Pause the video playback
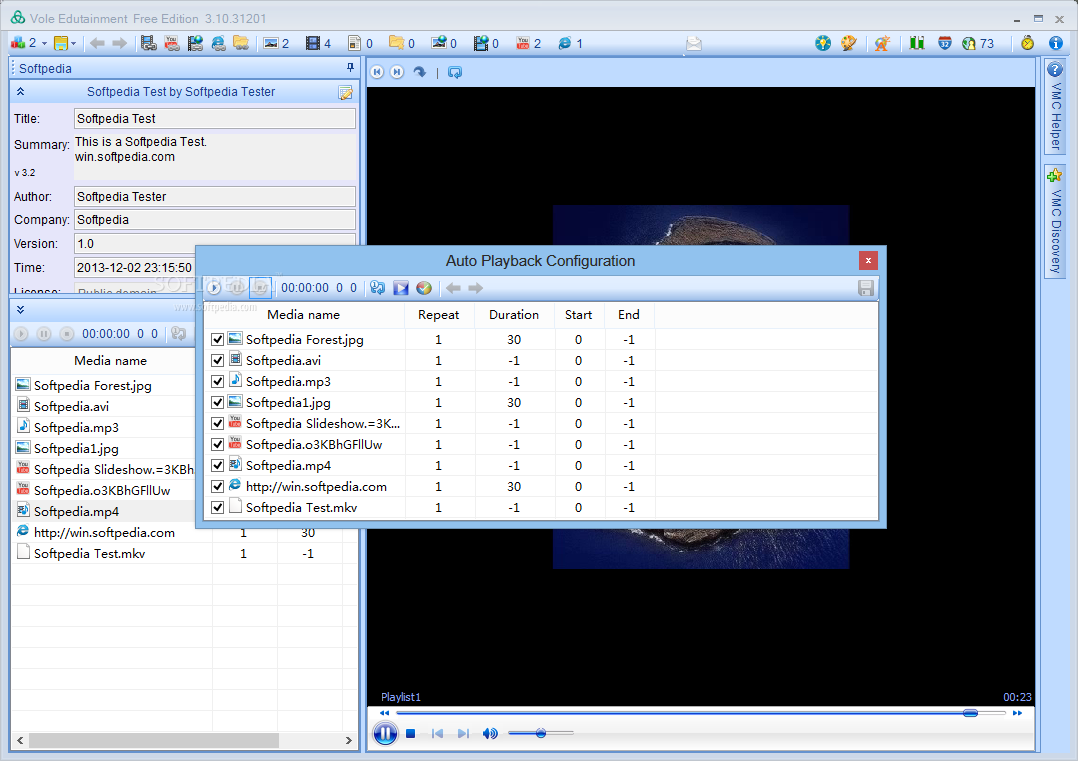The height and width of the screenshot is (761, 1078). [385, 734]
